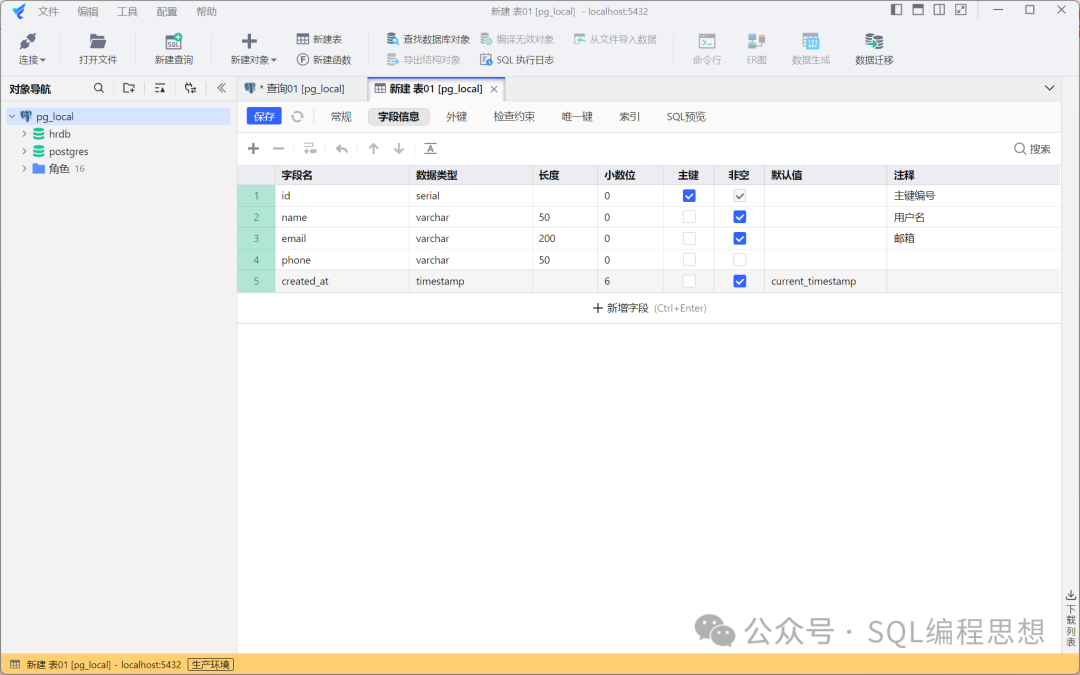This screenshot has height=675, width=1080.
Task: Expand the postgres node in navigator
Action: coord(24,151)
